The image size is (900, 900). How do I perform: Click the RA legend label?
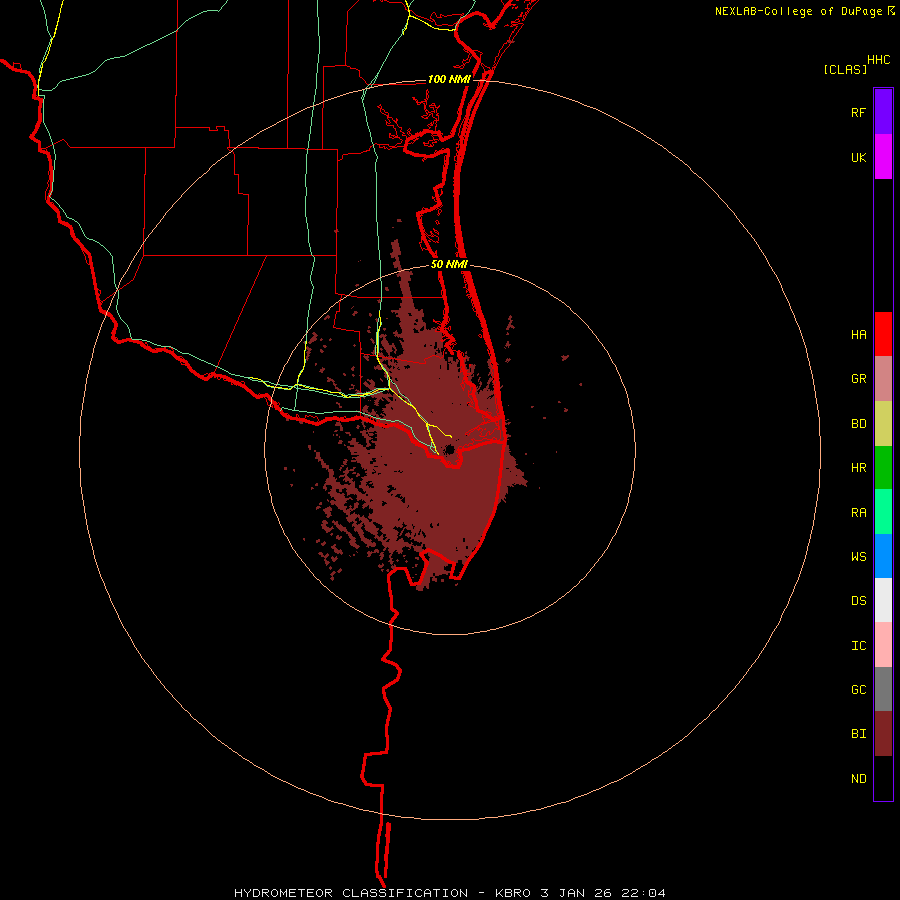point(858,513)
